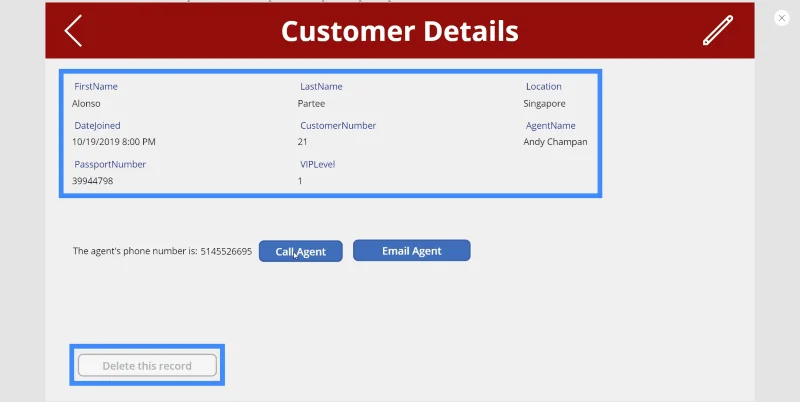Select the PassportNumber value 39944798
Viewport: 800px width, 402px height.
point(92,181)
